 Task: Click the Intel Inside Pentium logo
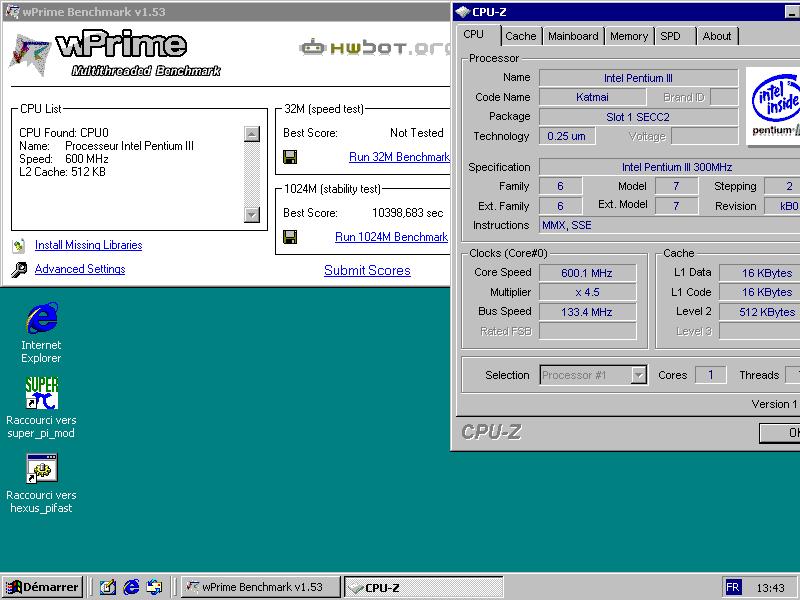(773, 107)
